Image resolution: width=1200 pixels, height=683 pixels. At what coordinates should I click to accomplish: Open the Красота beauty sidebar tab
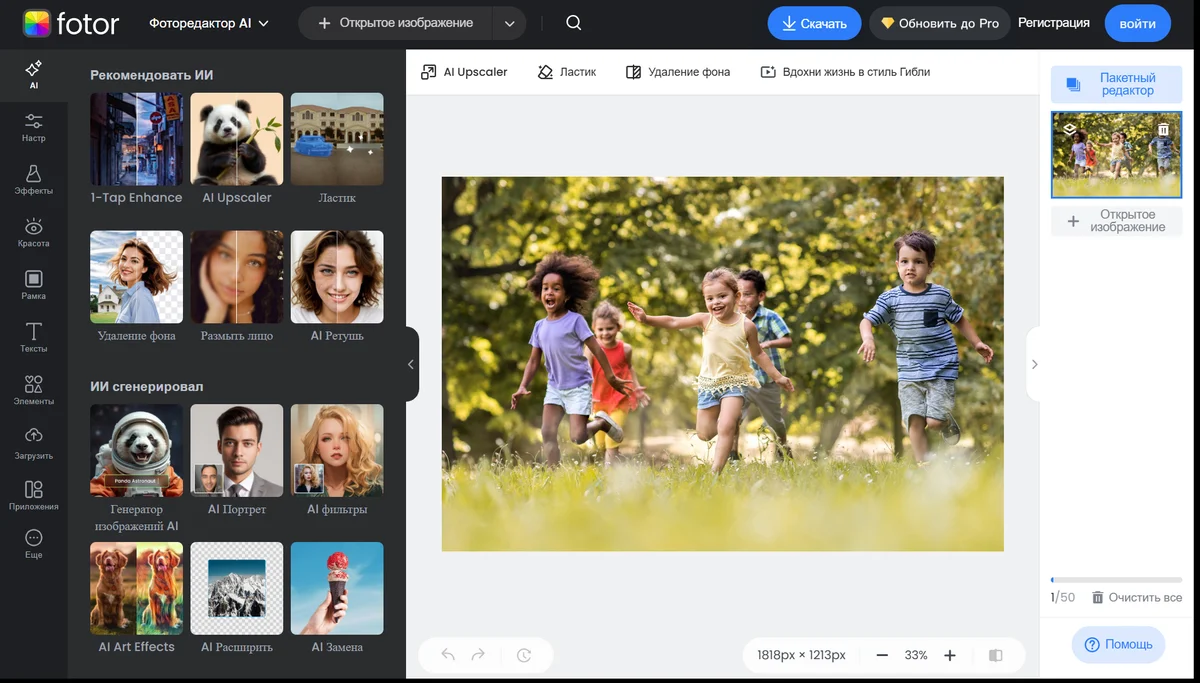pyautogui.click(x=33, y=233)
